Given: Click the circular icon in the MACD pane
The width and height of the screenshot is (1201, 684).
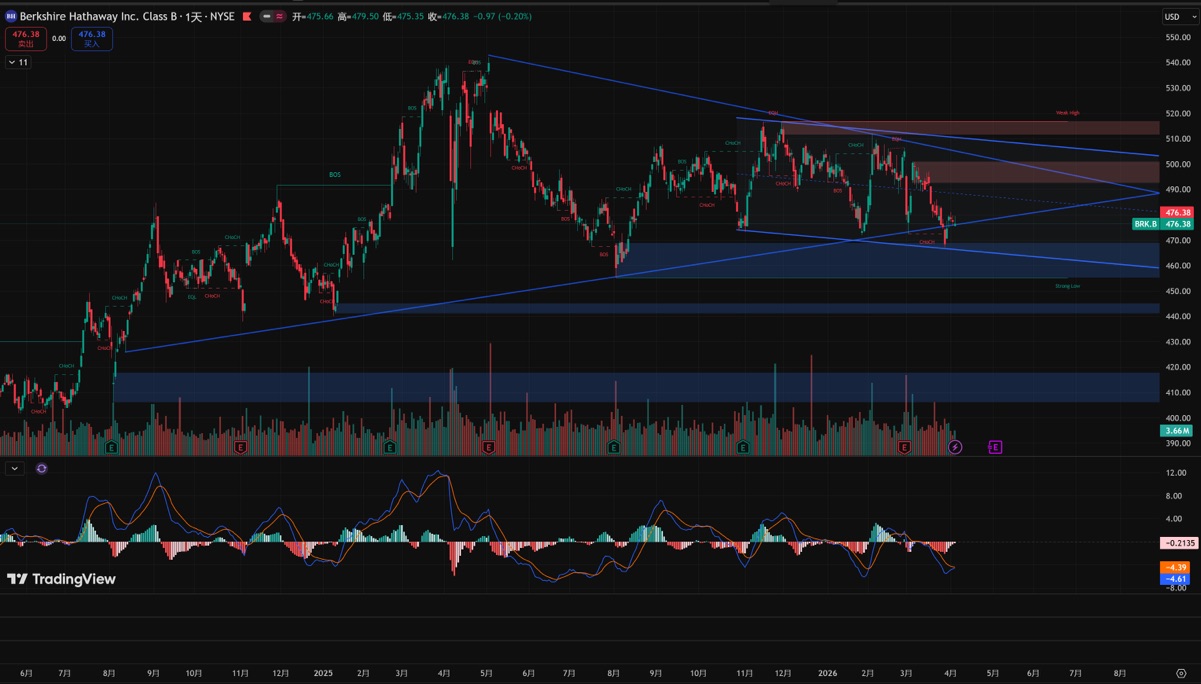Looking at the screenshot, I should (41, 468).
